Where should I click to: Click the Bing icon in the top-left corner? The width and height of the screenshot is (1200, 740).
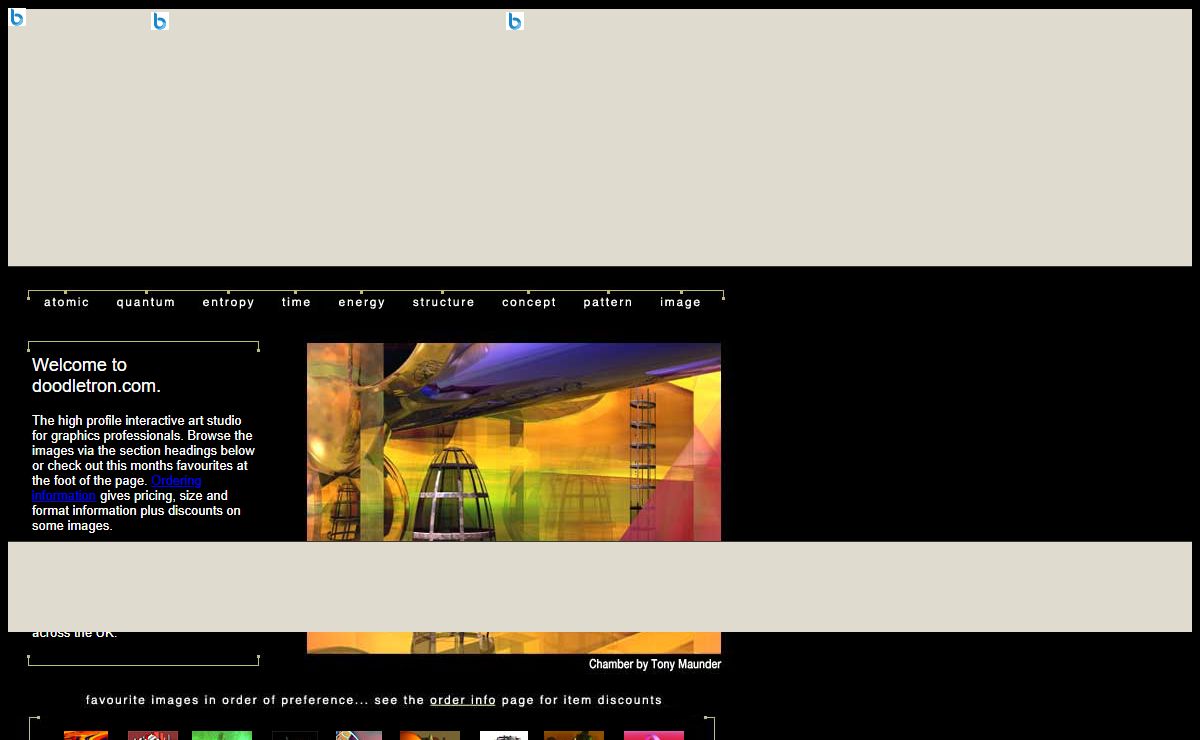[17, 17]
